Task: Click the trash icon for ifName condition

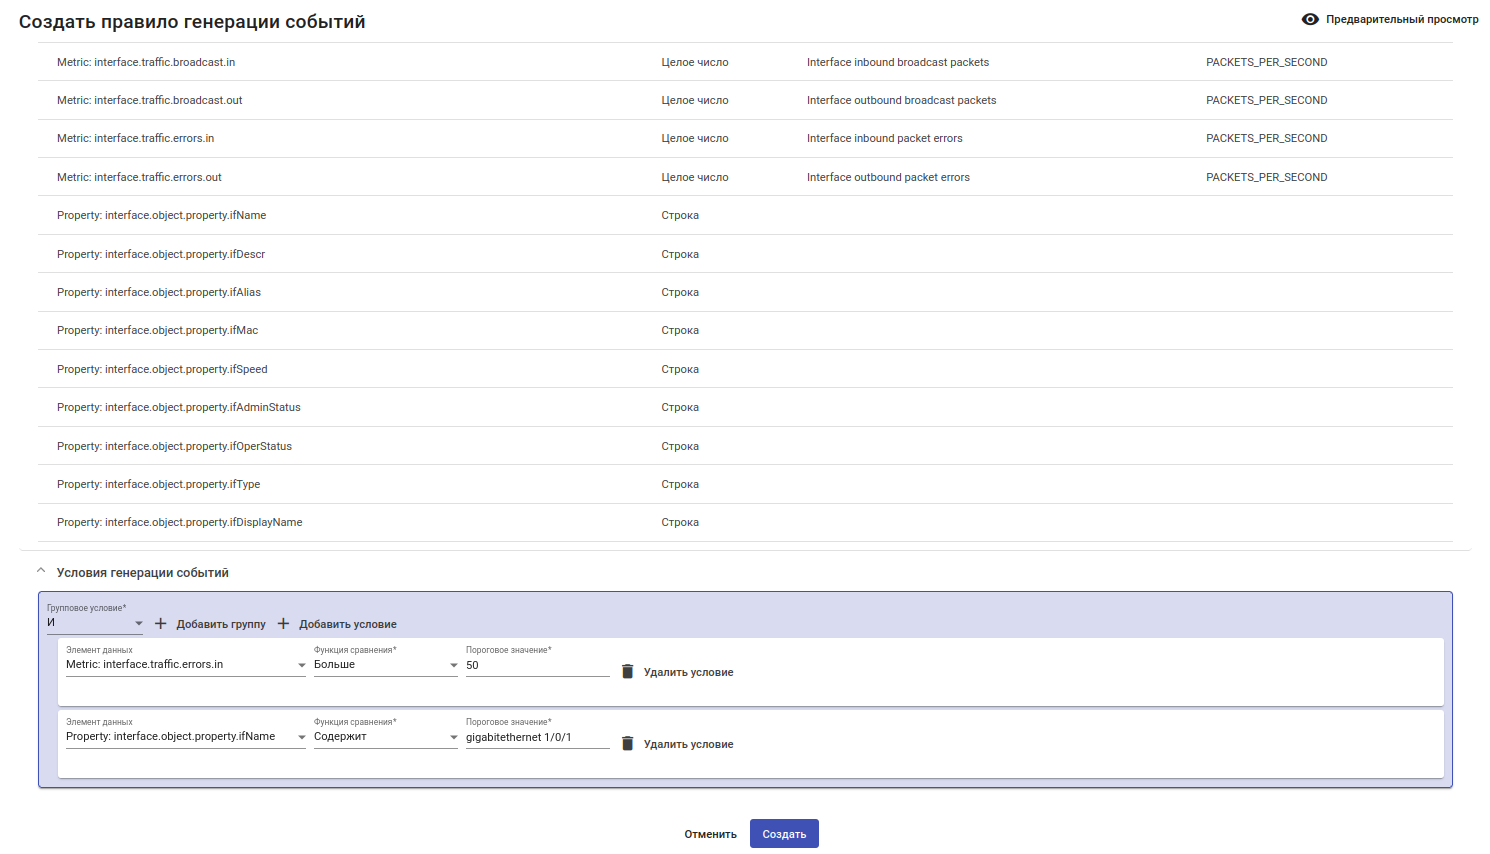Action: click(x=628, y=744)
